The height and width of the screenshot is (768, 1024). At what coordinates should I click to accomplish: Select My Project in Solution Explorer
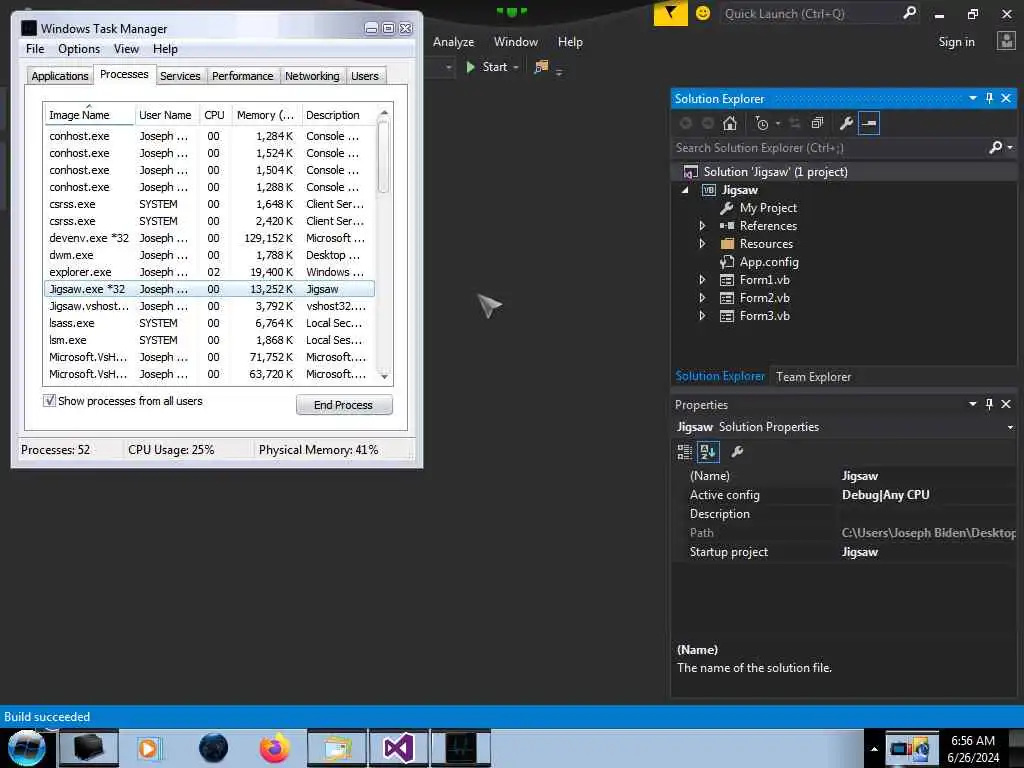768,208
